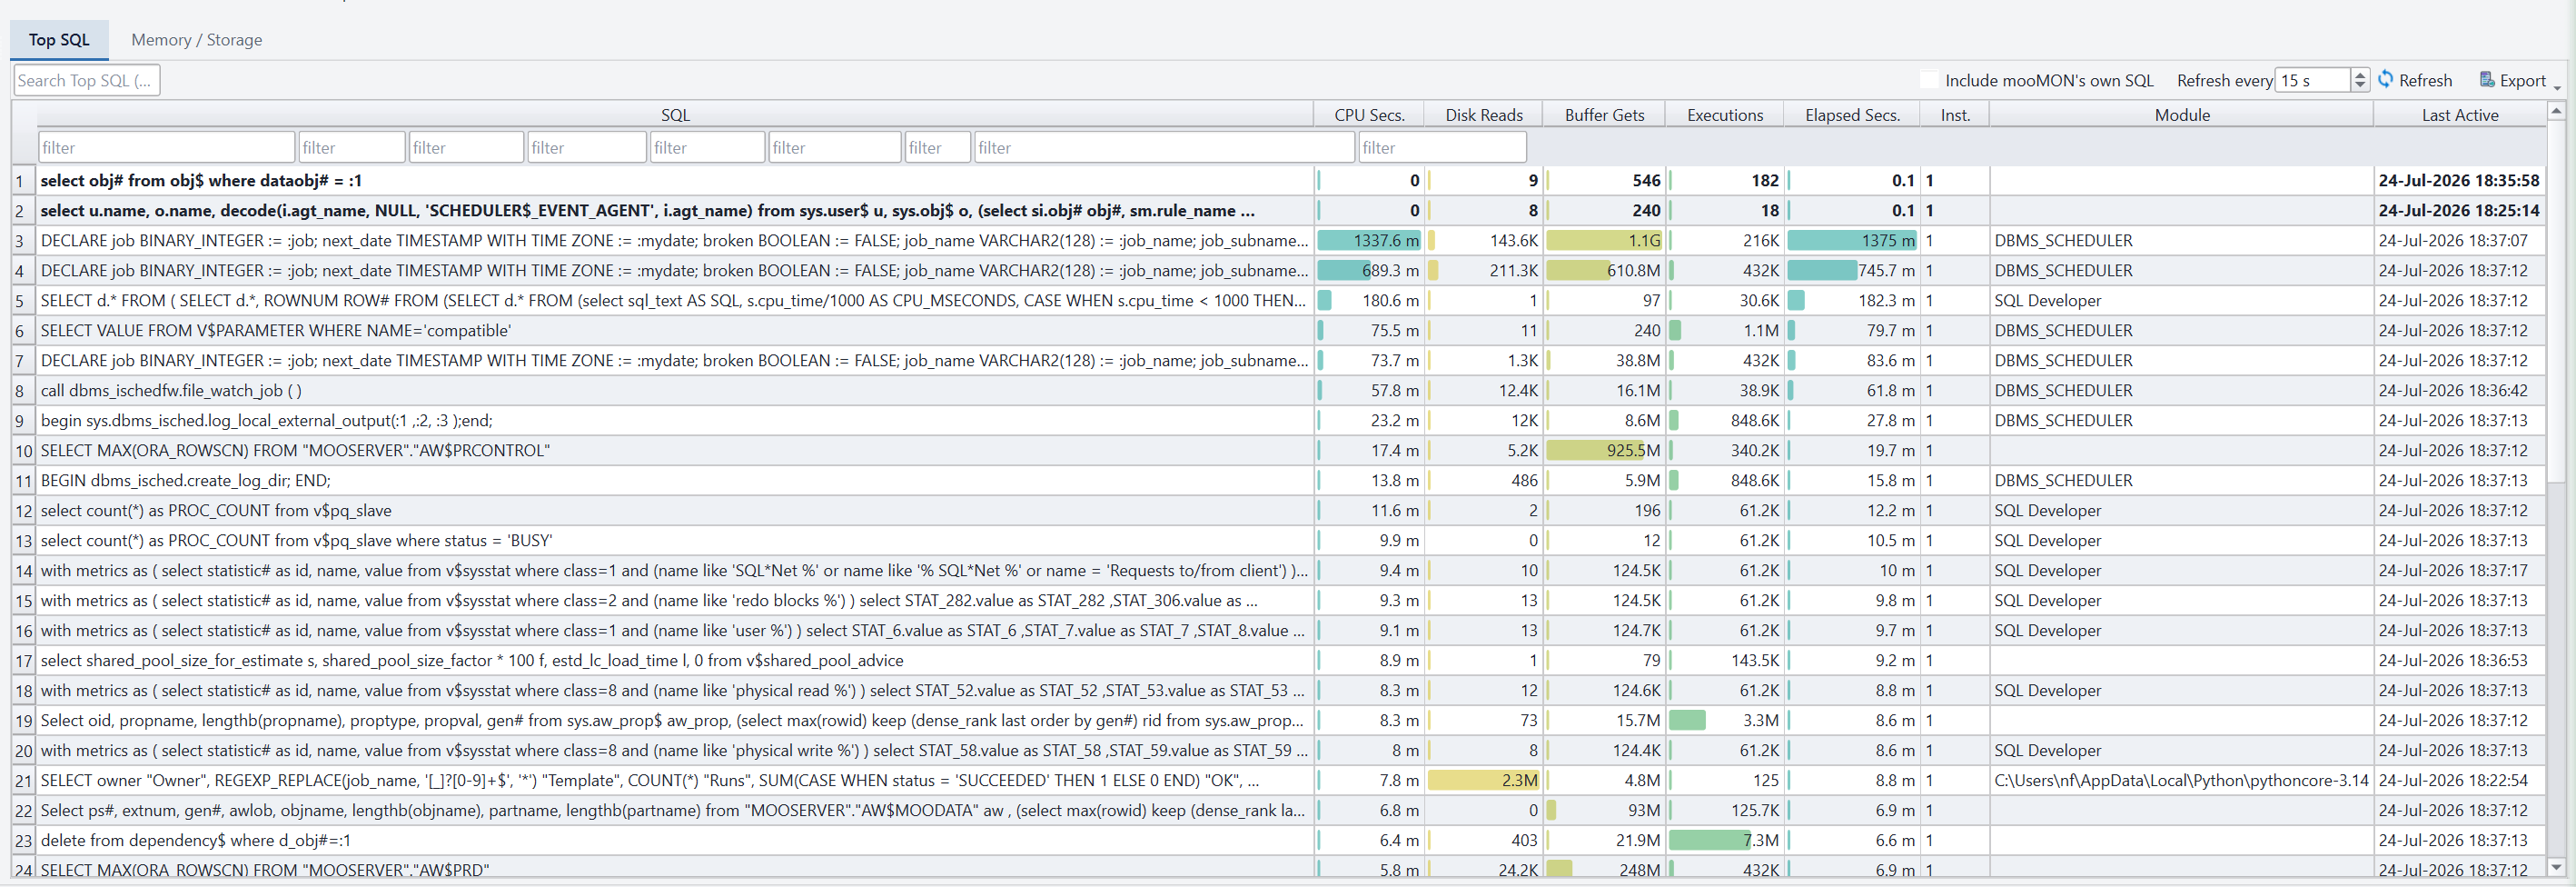Click the 3.3M Executions cell

point(1725,721)
